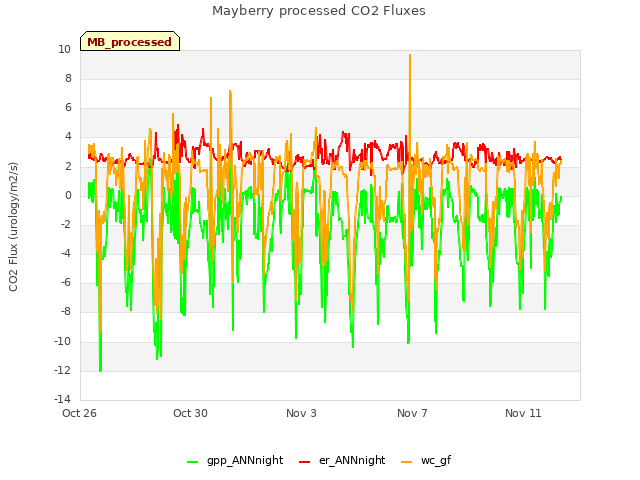Click the green gpp minimum near -12 on Oct 26
This screenshot has width=640, height=480.
[100, 370]
